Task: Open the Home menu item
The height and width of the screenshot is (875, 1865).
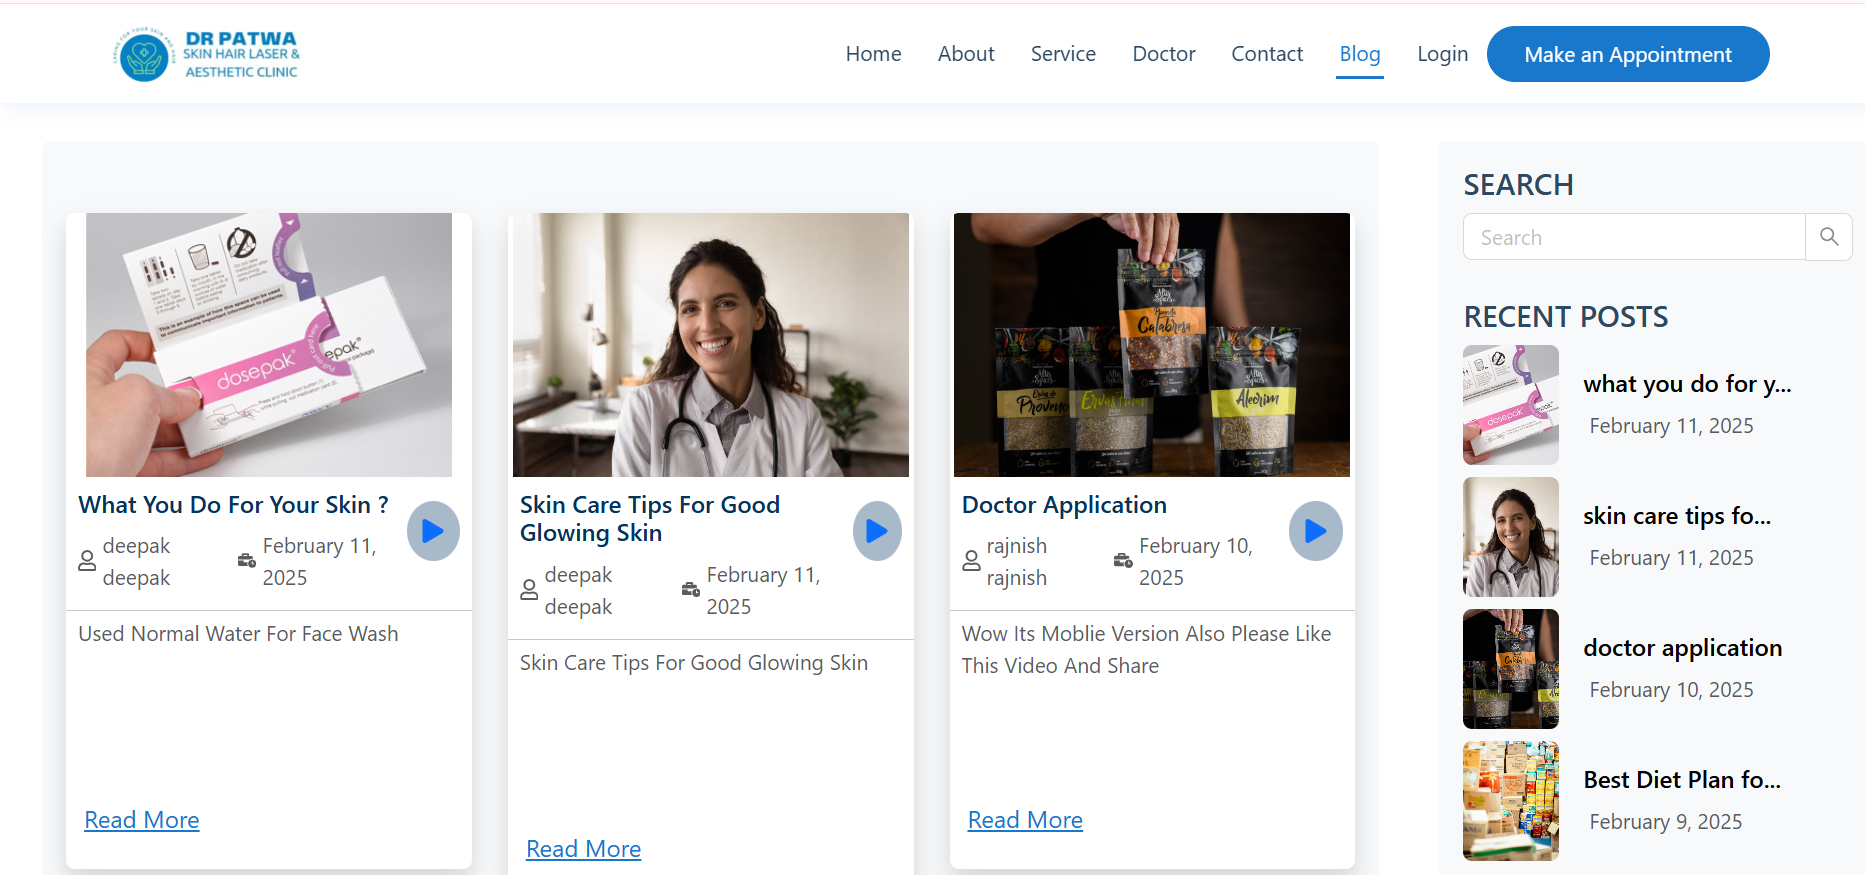Action: (873, 54)
